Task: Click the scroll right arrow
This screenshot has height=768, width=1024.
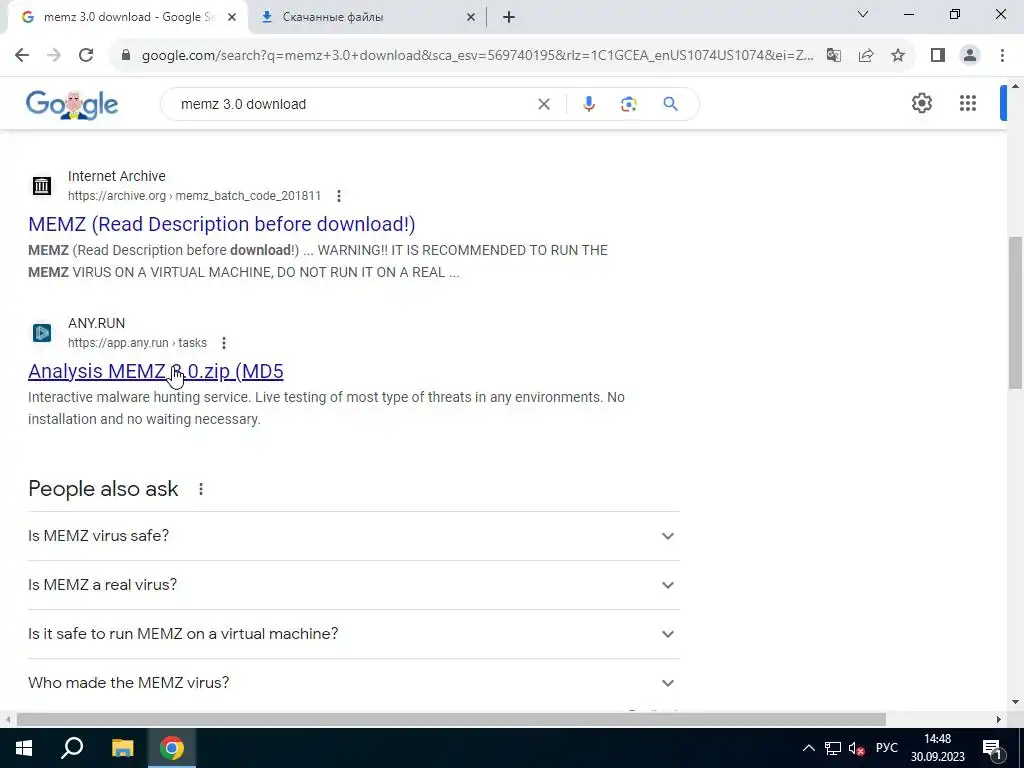Action: [999, 719]
